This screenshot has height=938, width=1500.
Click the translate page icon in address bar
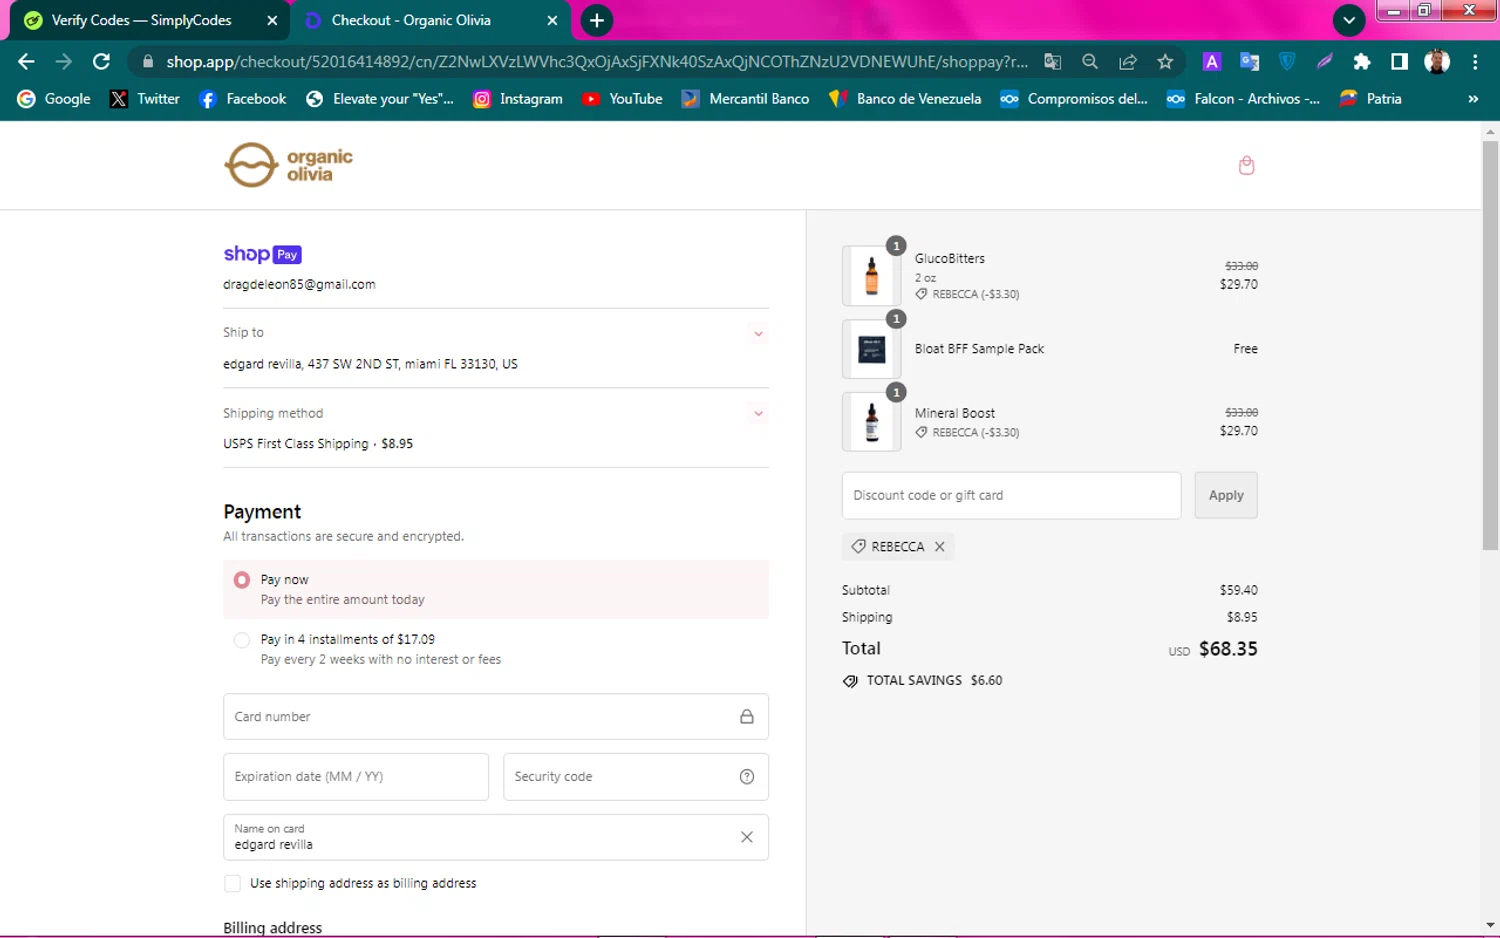point(1052,62)
